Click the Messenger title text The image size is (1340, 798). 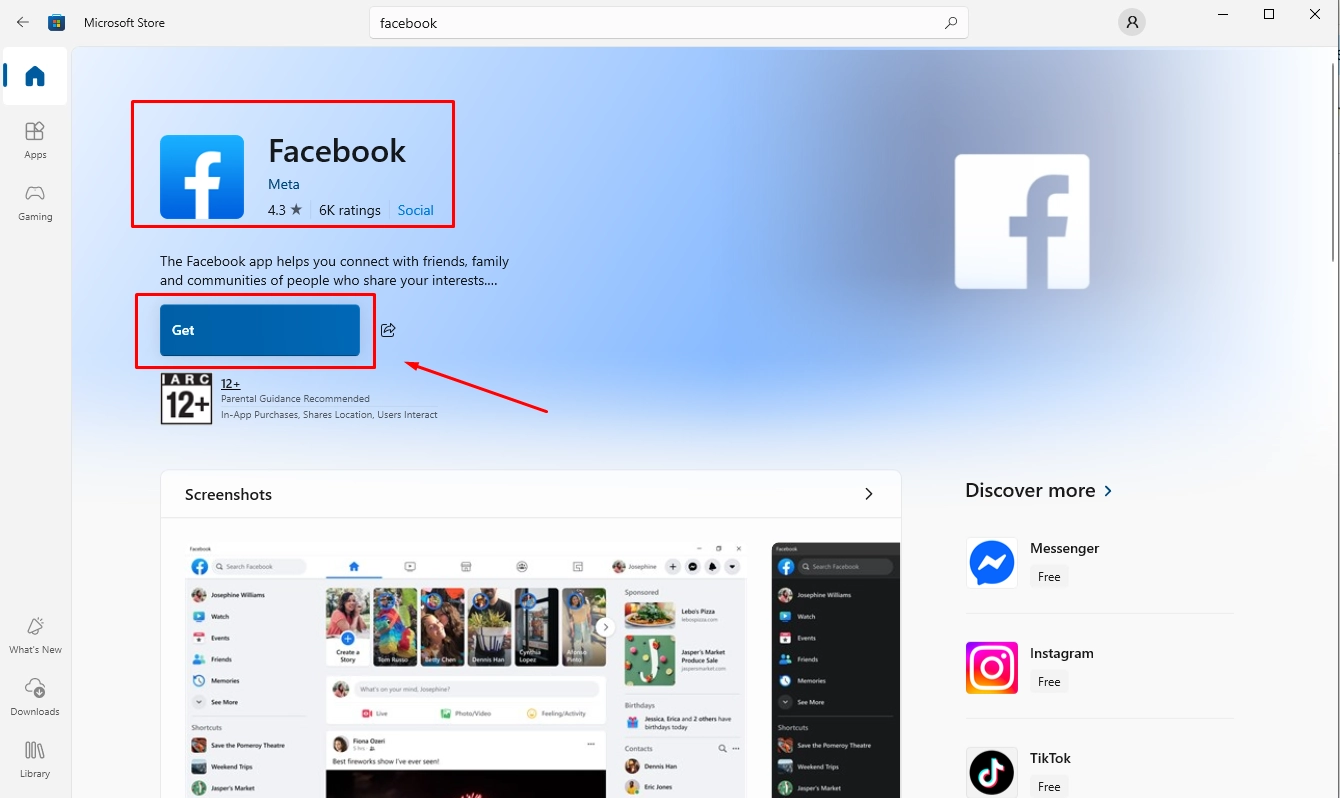click(x=1065, y=548)
